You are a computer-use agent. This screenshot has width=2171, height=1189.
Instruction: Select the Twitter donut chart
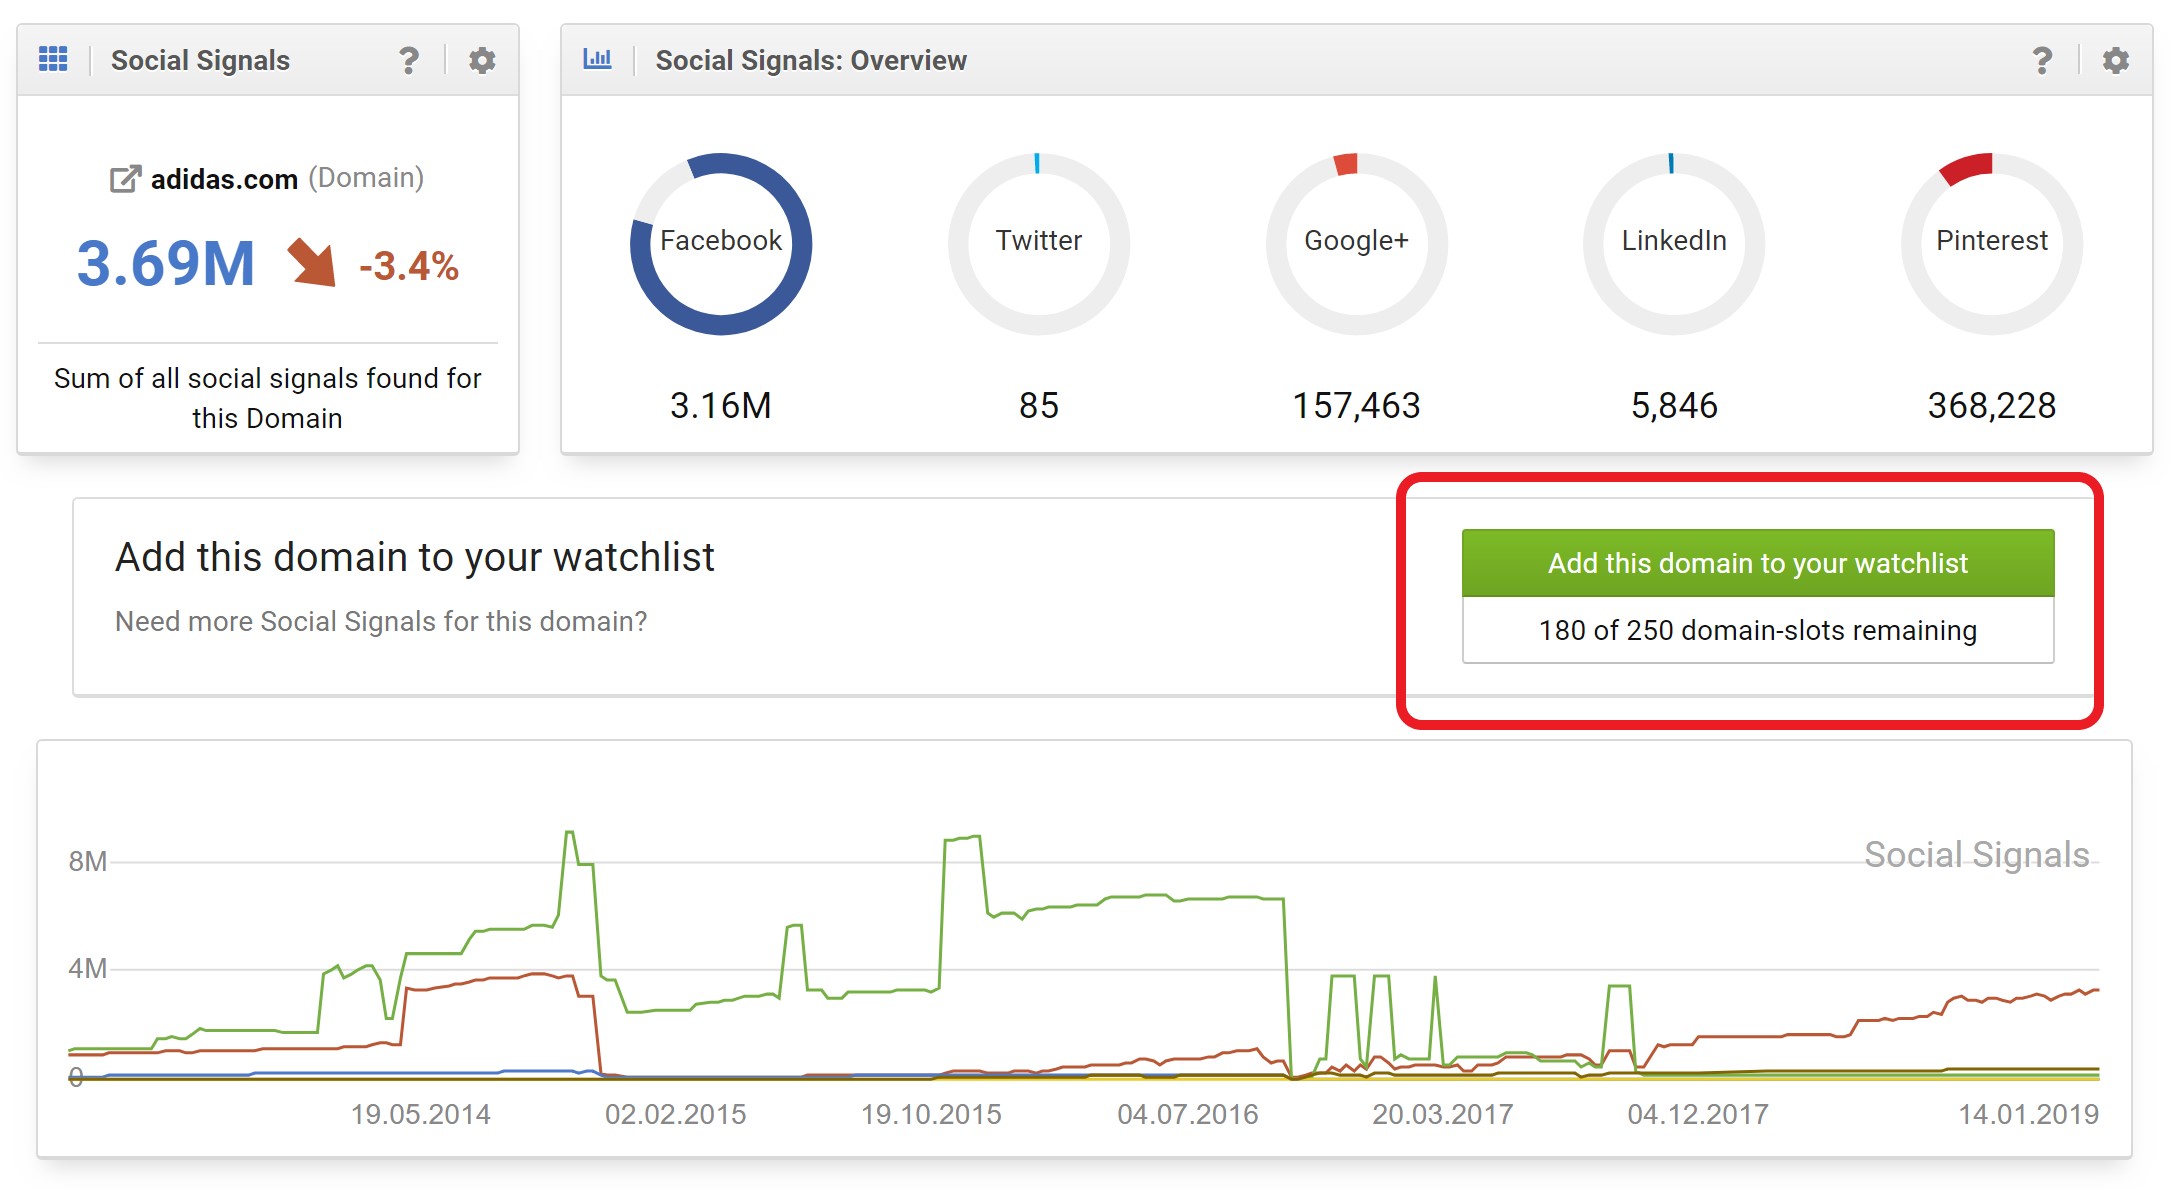1039,243
